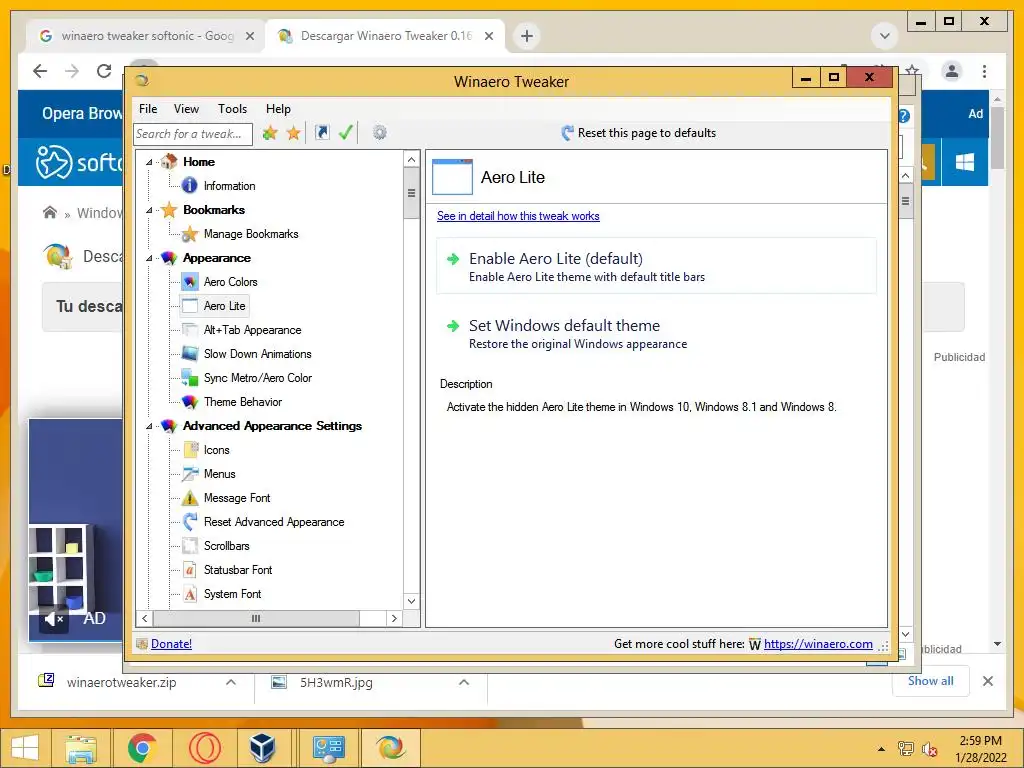
Task: Click the Donate! link
Action: coord(171,644)
